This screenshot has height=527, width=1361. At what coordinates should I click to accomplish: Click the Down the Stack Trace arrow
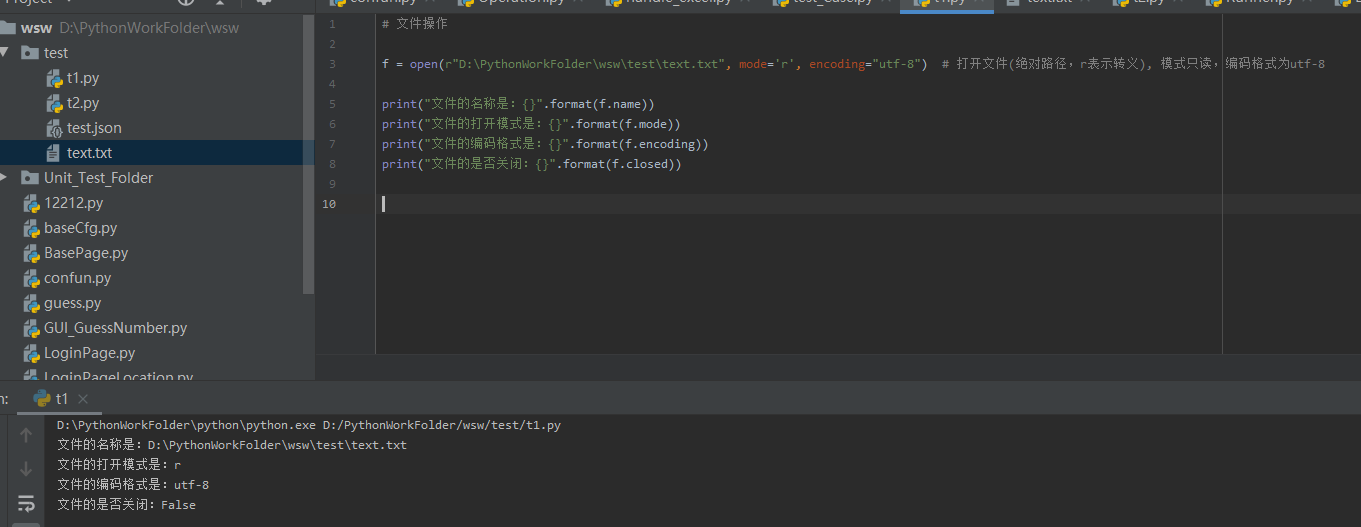click(x=26, y=469)
